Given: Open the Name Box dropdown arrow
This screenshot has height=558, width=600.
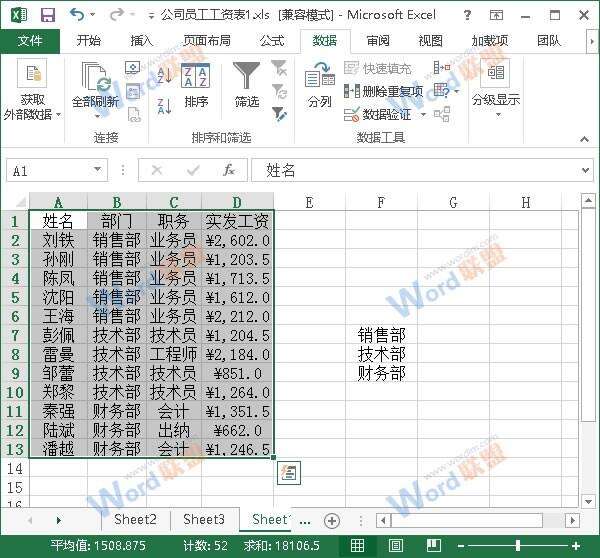Looking at the screenshot, I should coord(98,170).
